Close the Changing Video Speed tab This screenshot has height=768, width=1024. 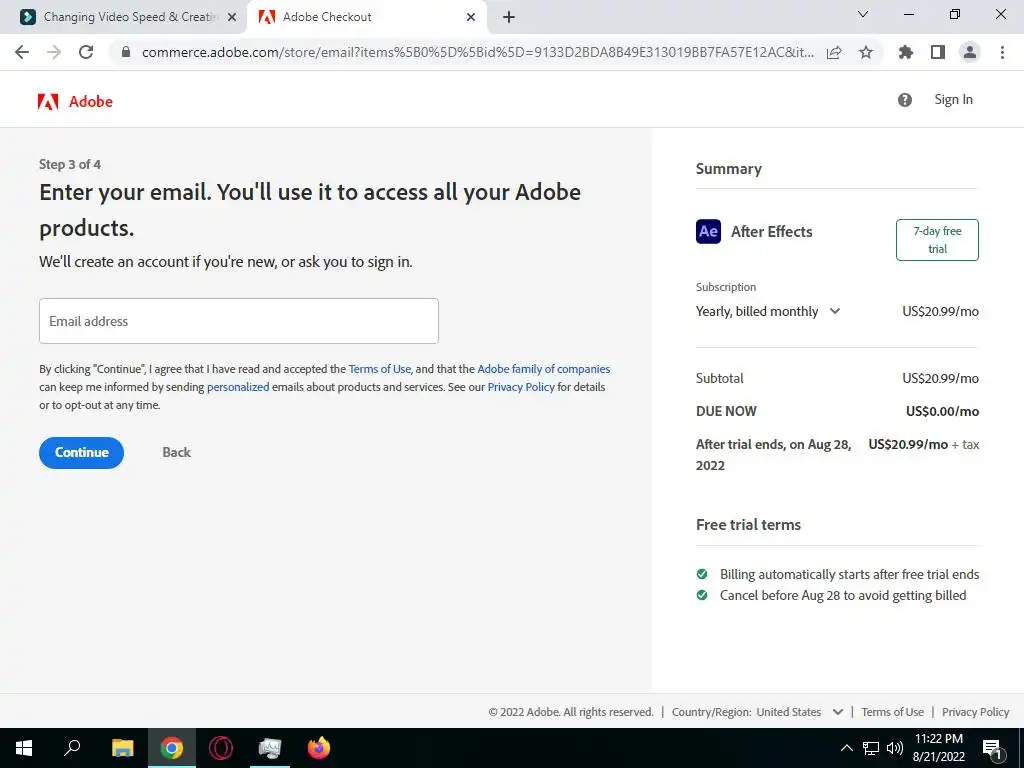tap(231, 17)
